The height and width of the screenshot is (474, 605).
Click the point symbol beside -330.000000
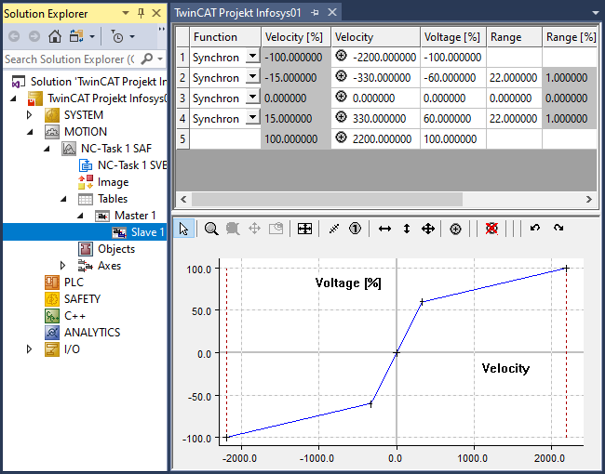click(x=341, y=76)
